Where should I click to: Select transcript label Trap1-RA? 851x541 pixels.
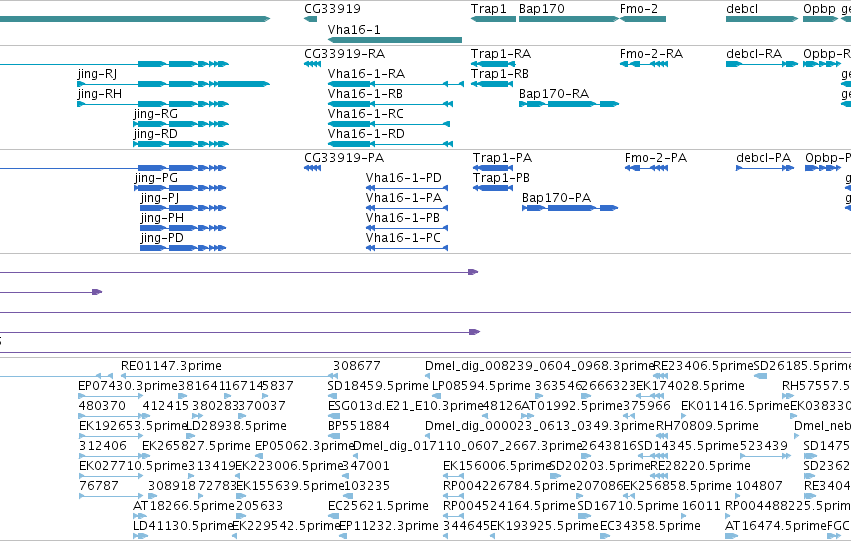tap(501, 54)
